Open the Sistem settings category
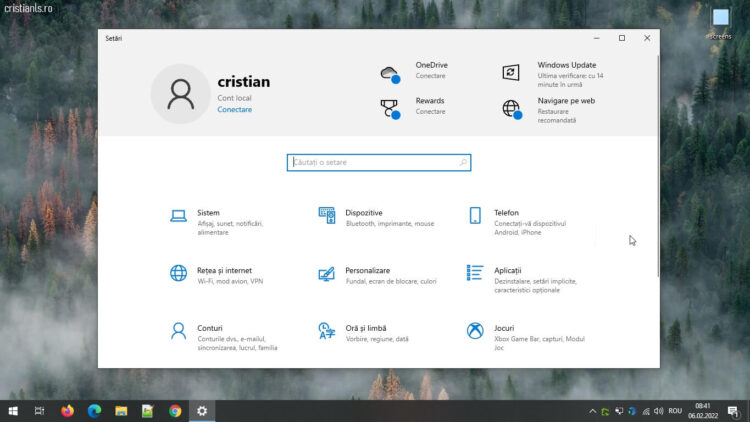The height and width of the screenshot is (422, 750). [x=208, y=214]
